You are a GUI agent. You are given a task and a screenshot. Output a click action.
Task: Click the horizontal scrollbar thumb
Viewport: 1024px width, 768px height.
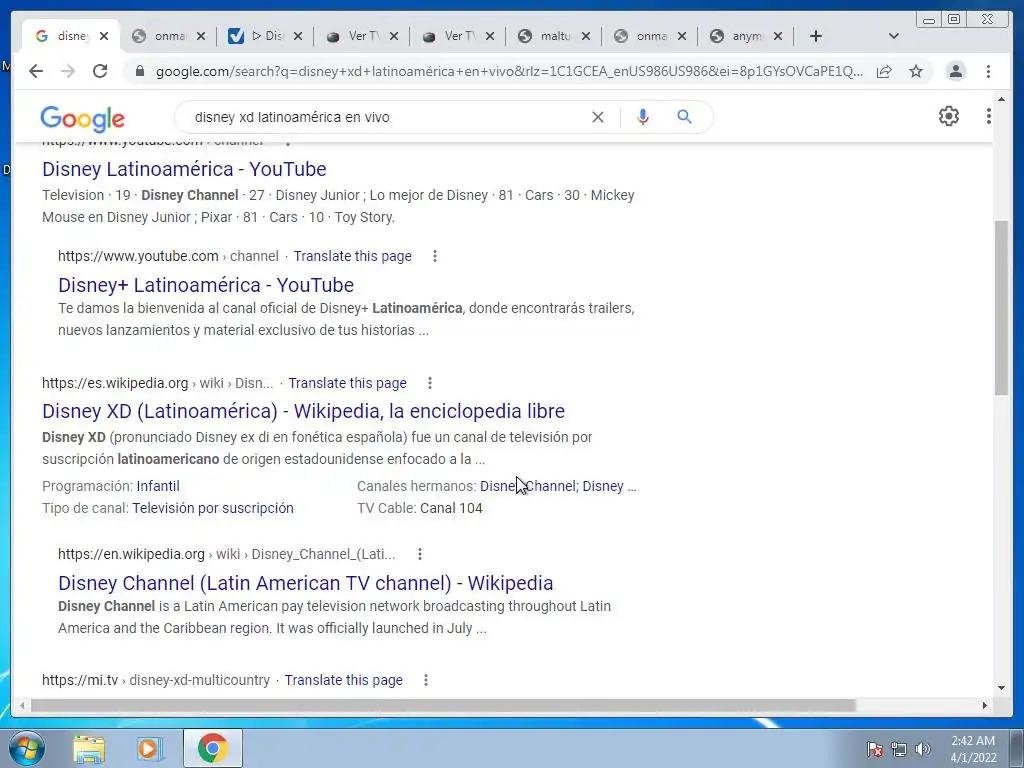pos(443,705)
